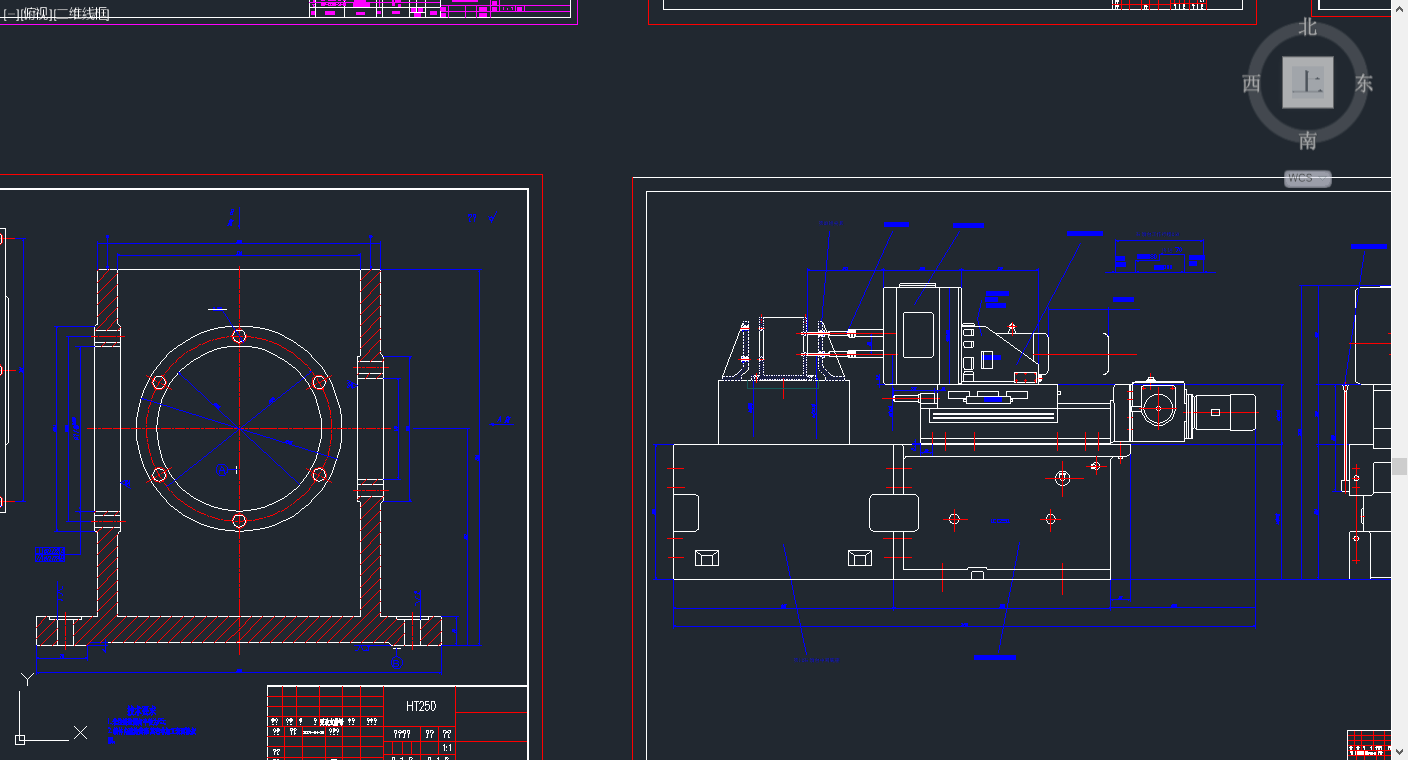The image size is (1408, 760).
Task: Rotate view to 西 on ViewCube compass
Action: [1252, 84]
